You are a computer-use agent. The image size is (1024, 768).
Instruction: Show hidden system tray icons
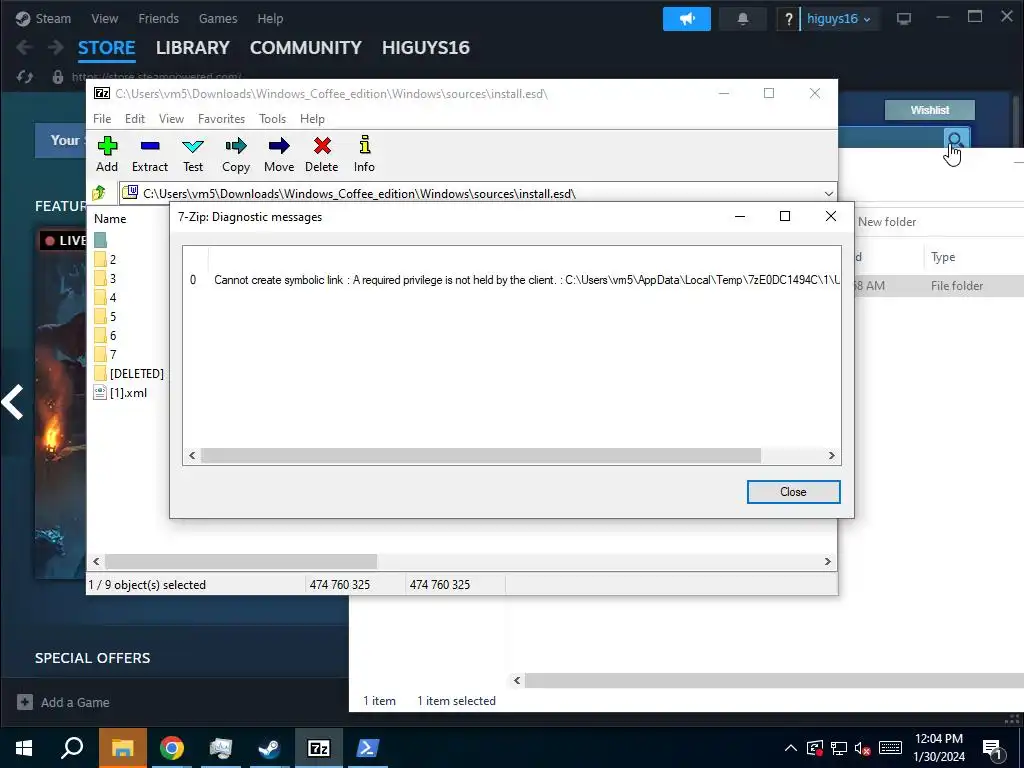791,748
